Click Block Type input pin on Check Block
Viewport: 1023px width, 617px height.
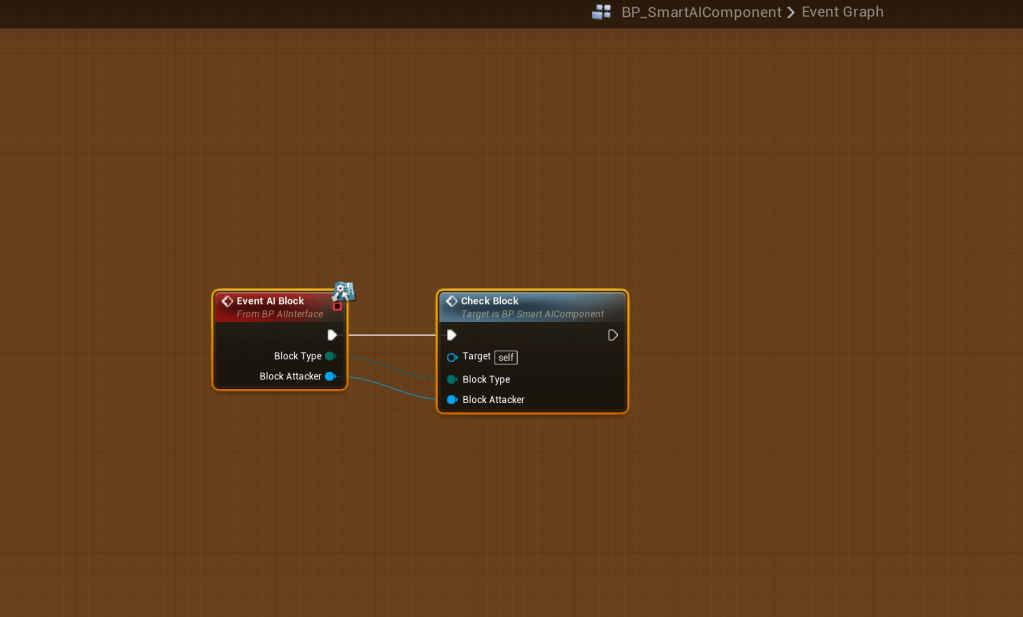click(451, 380)
